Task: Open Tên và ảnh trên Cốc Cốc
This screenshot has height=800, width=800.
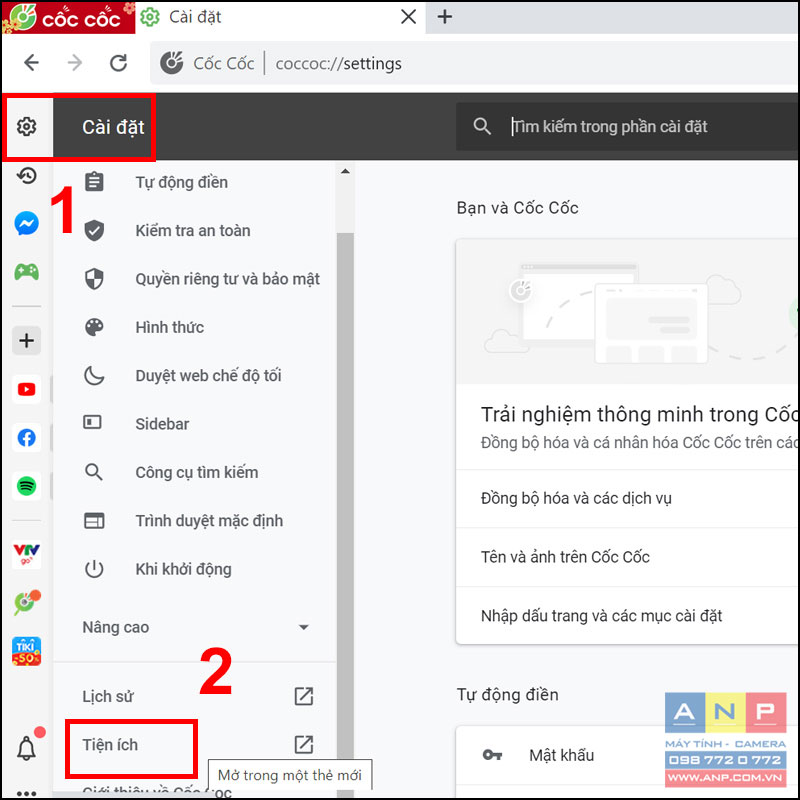Action: point(628,557)
